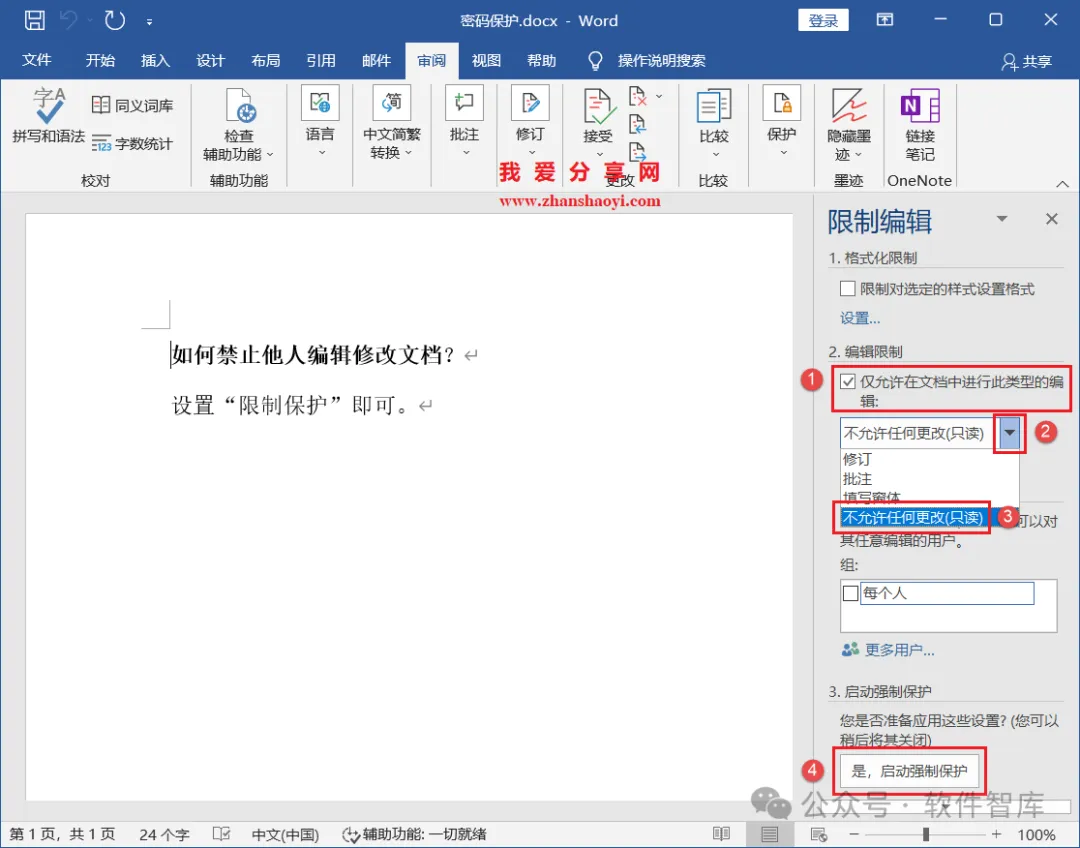The image size is (1080, 848).
Task: Click 检查辅助功能 accessibility icon
Action: point(239,106)
